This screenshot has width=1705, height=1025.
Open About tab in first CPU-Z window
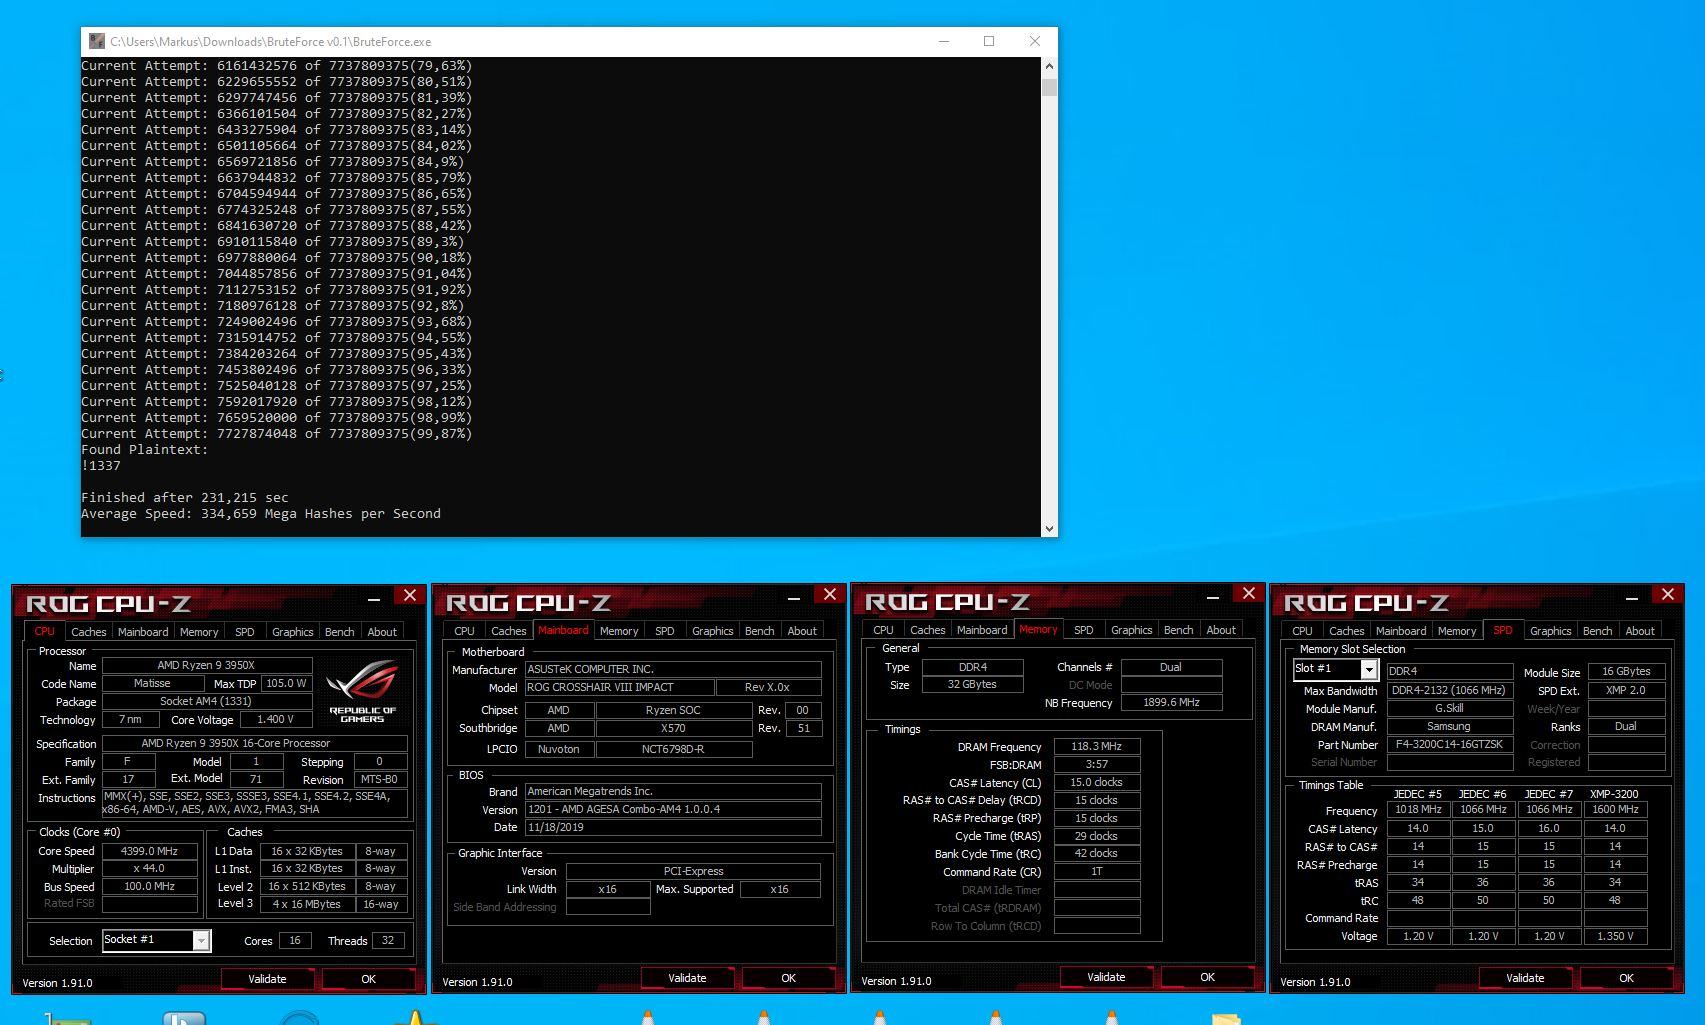tap(382, 632)
